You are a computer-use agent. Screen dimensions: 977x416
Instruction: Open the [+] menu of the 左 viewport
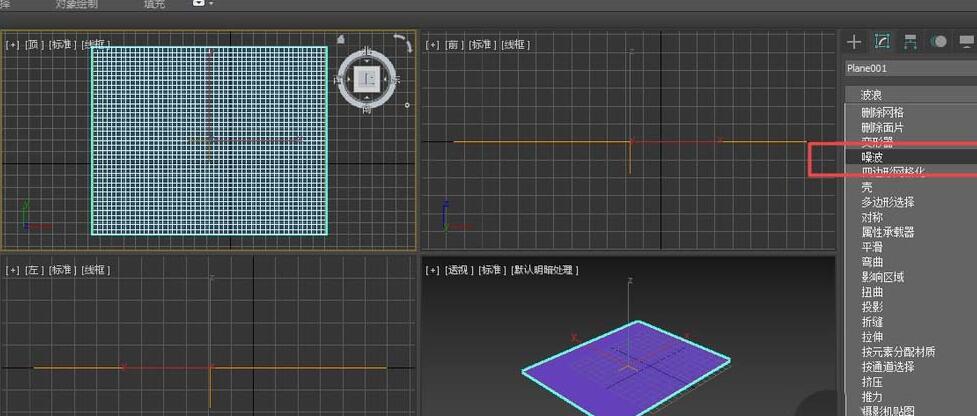click(x=12, y=270)
